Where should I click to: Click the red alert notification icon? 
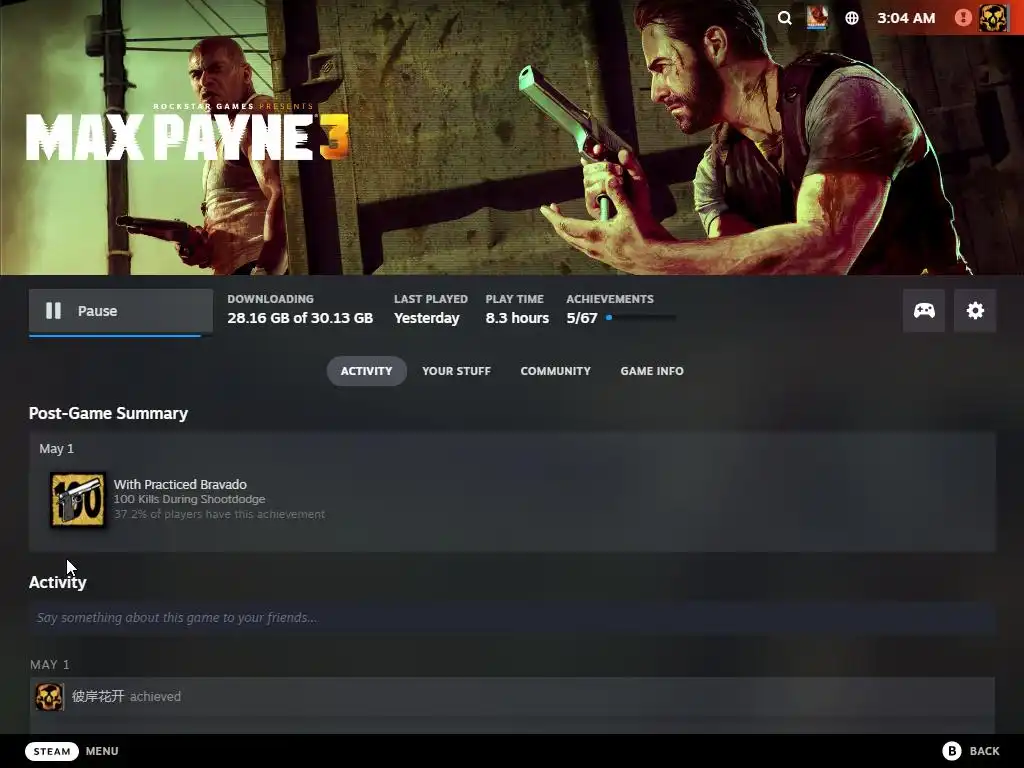[963, 18]
